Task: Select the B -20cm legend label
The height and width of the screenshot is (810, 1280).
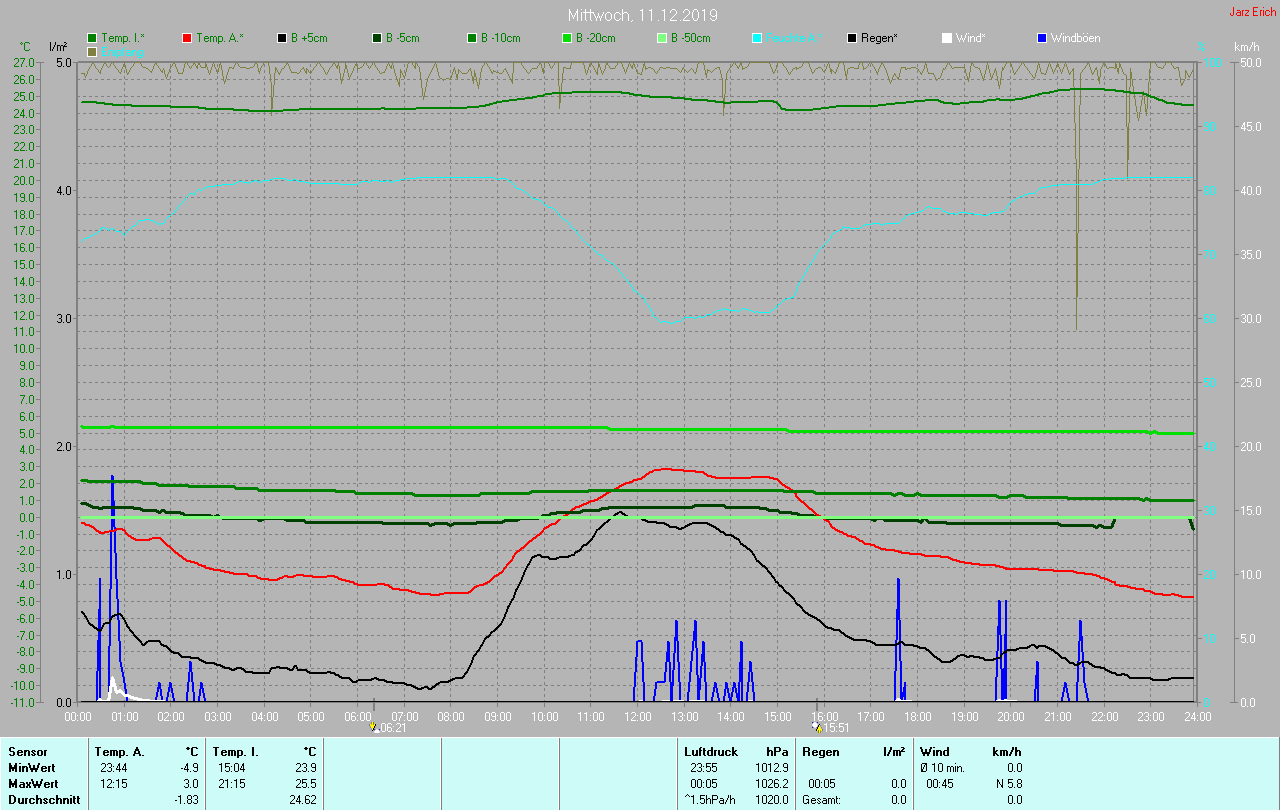Action: tap(595, 38)
